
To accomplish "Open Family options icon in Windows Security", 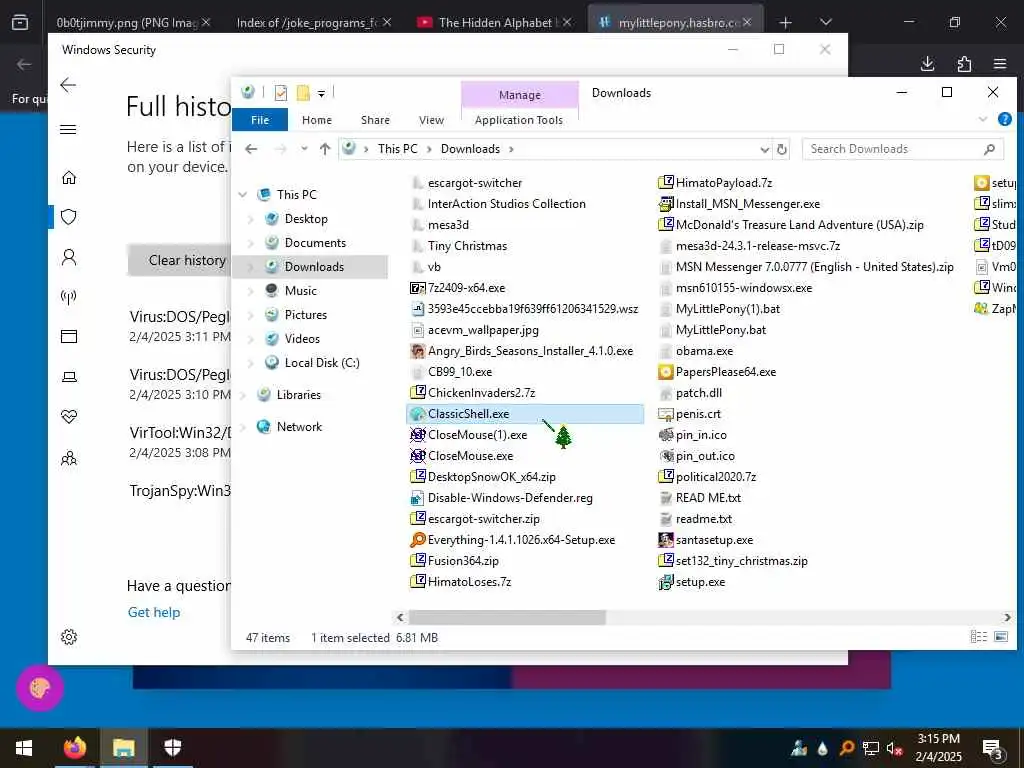I will point(69,458).
